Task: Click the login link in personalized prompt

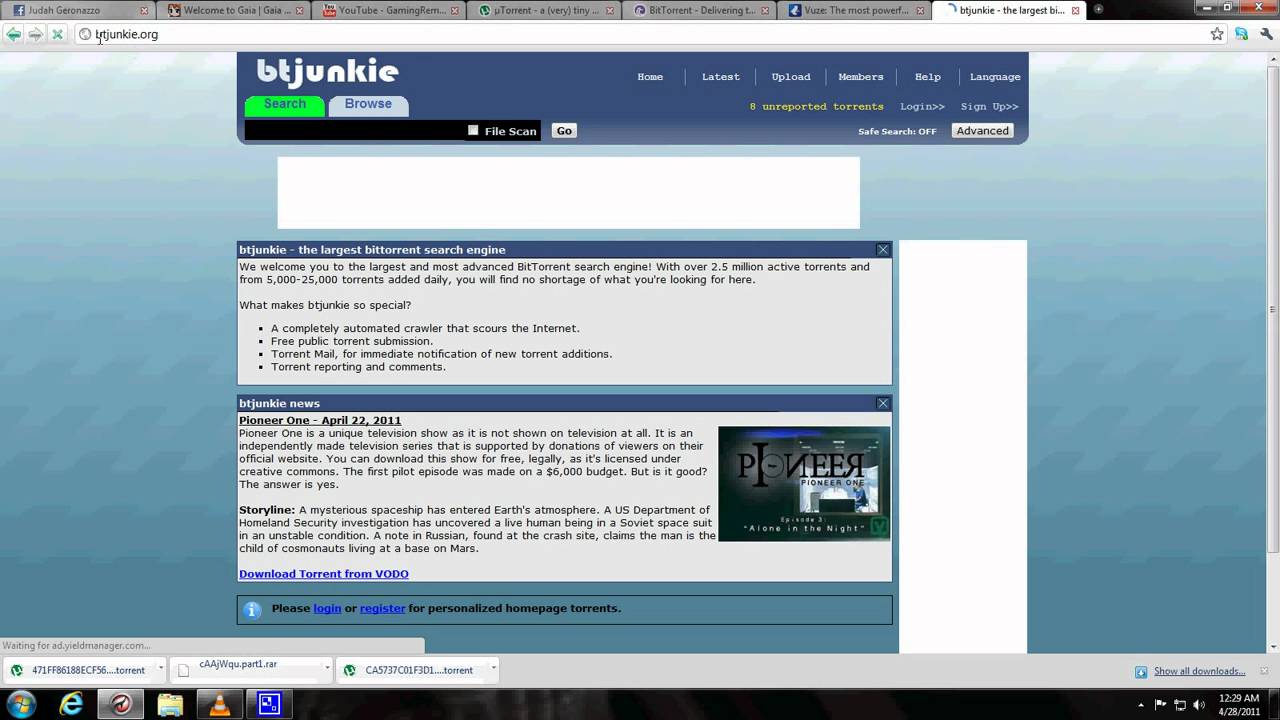Action: coord(327,608)
